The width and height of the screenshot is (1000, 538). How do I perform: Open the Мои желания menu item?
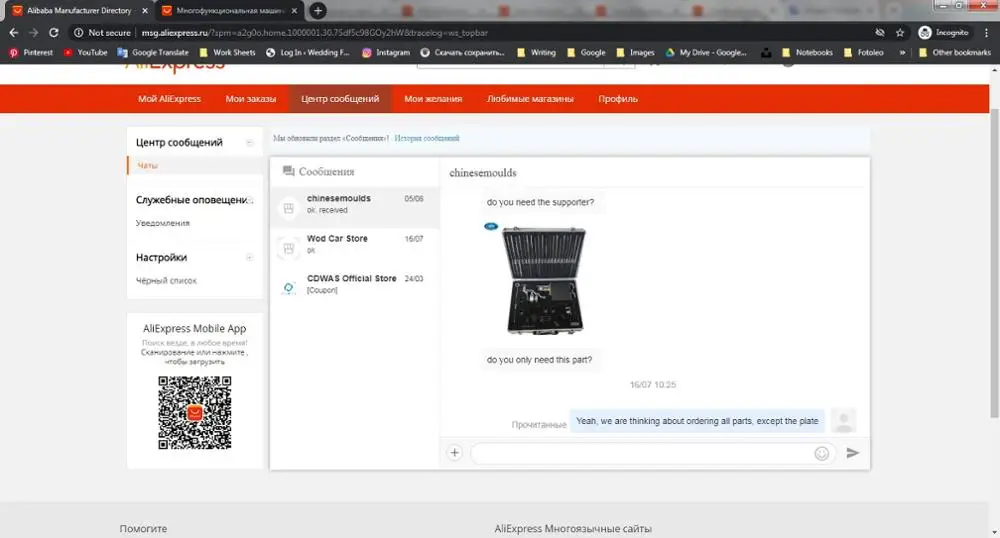433,99
